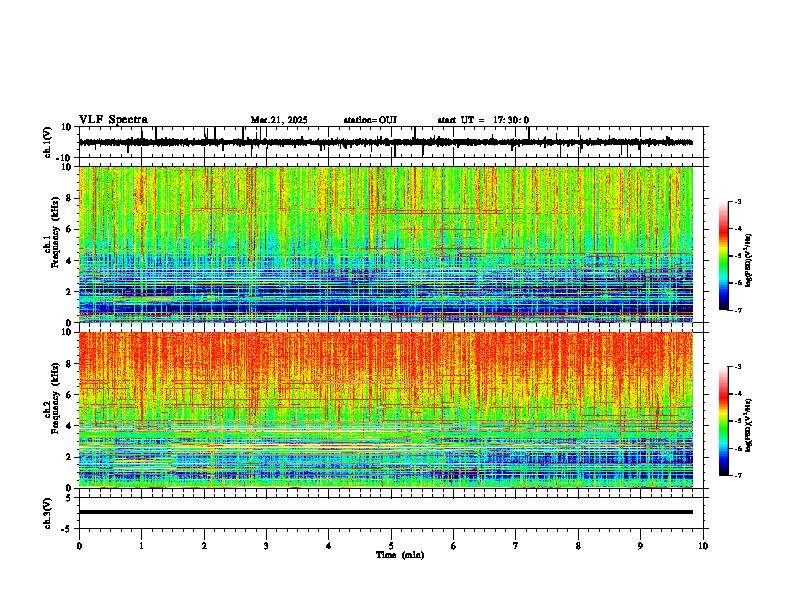The height and width of the screenshot is (612, 792).
Task: Click the time axis tick label "0"
Action: 79,546
